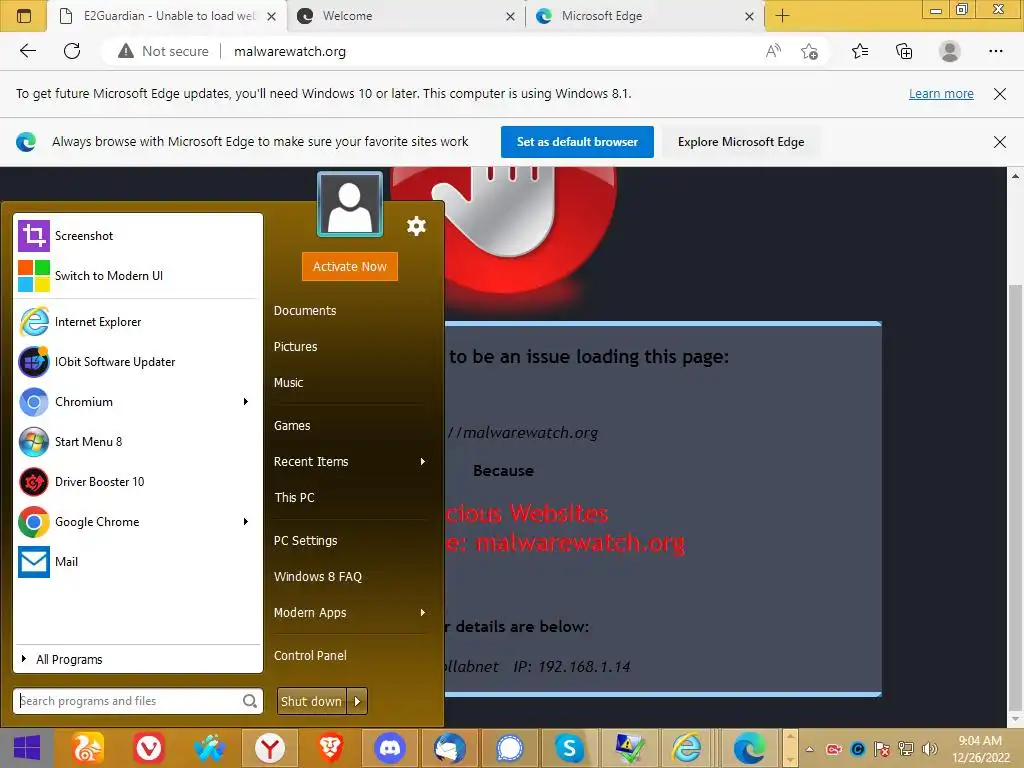The width and height of the screenshot is (1024, 768).
Task: Expand Chromium jump list arrow
Action: tap(246, 402)
